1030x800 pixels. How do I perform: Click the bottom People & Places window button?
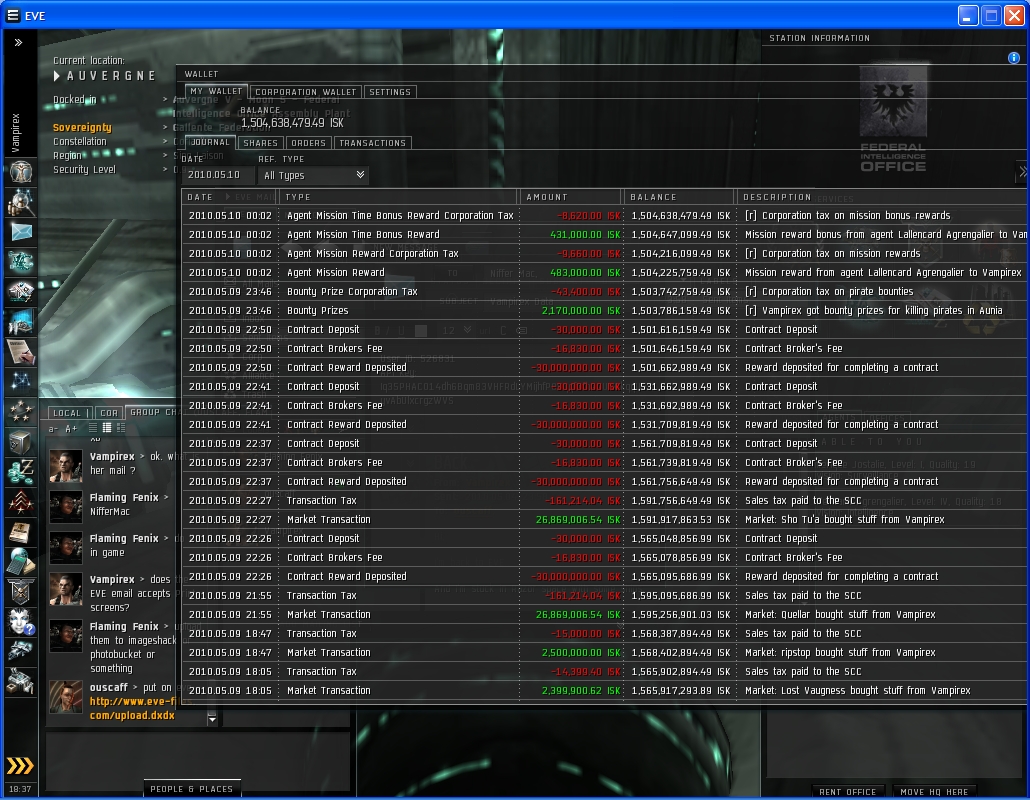click(192, 789)
